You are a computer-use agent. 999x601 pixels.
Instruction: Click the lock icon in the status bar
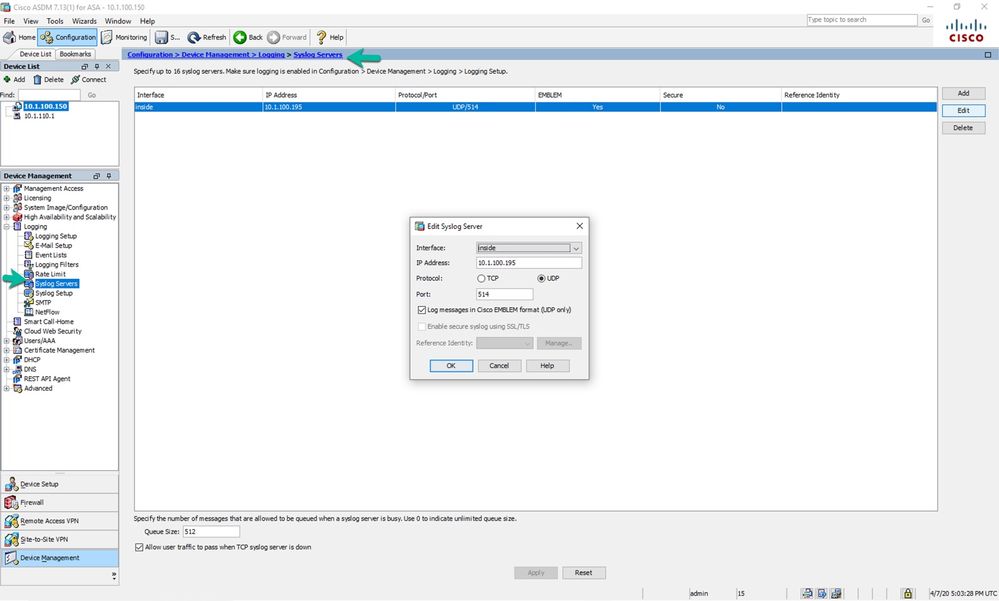[908, 593]
